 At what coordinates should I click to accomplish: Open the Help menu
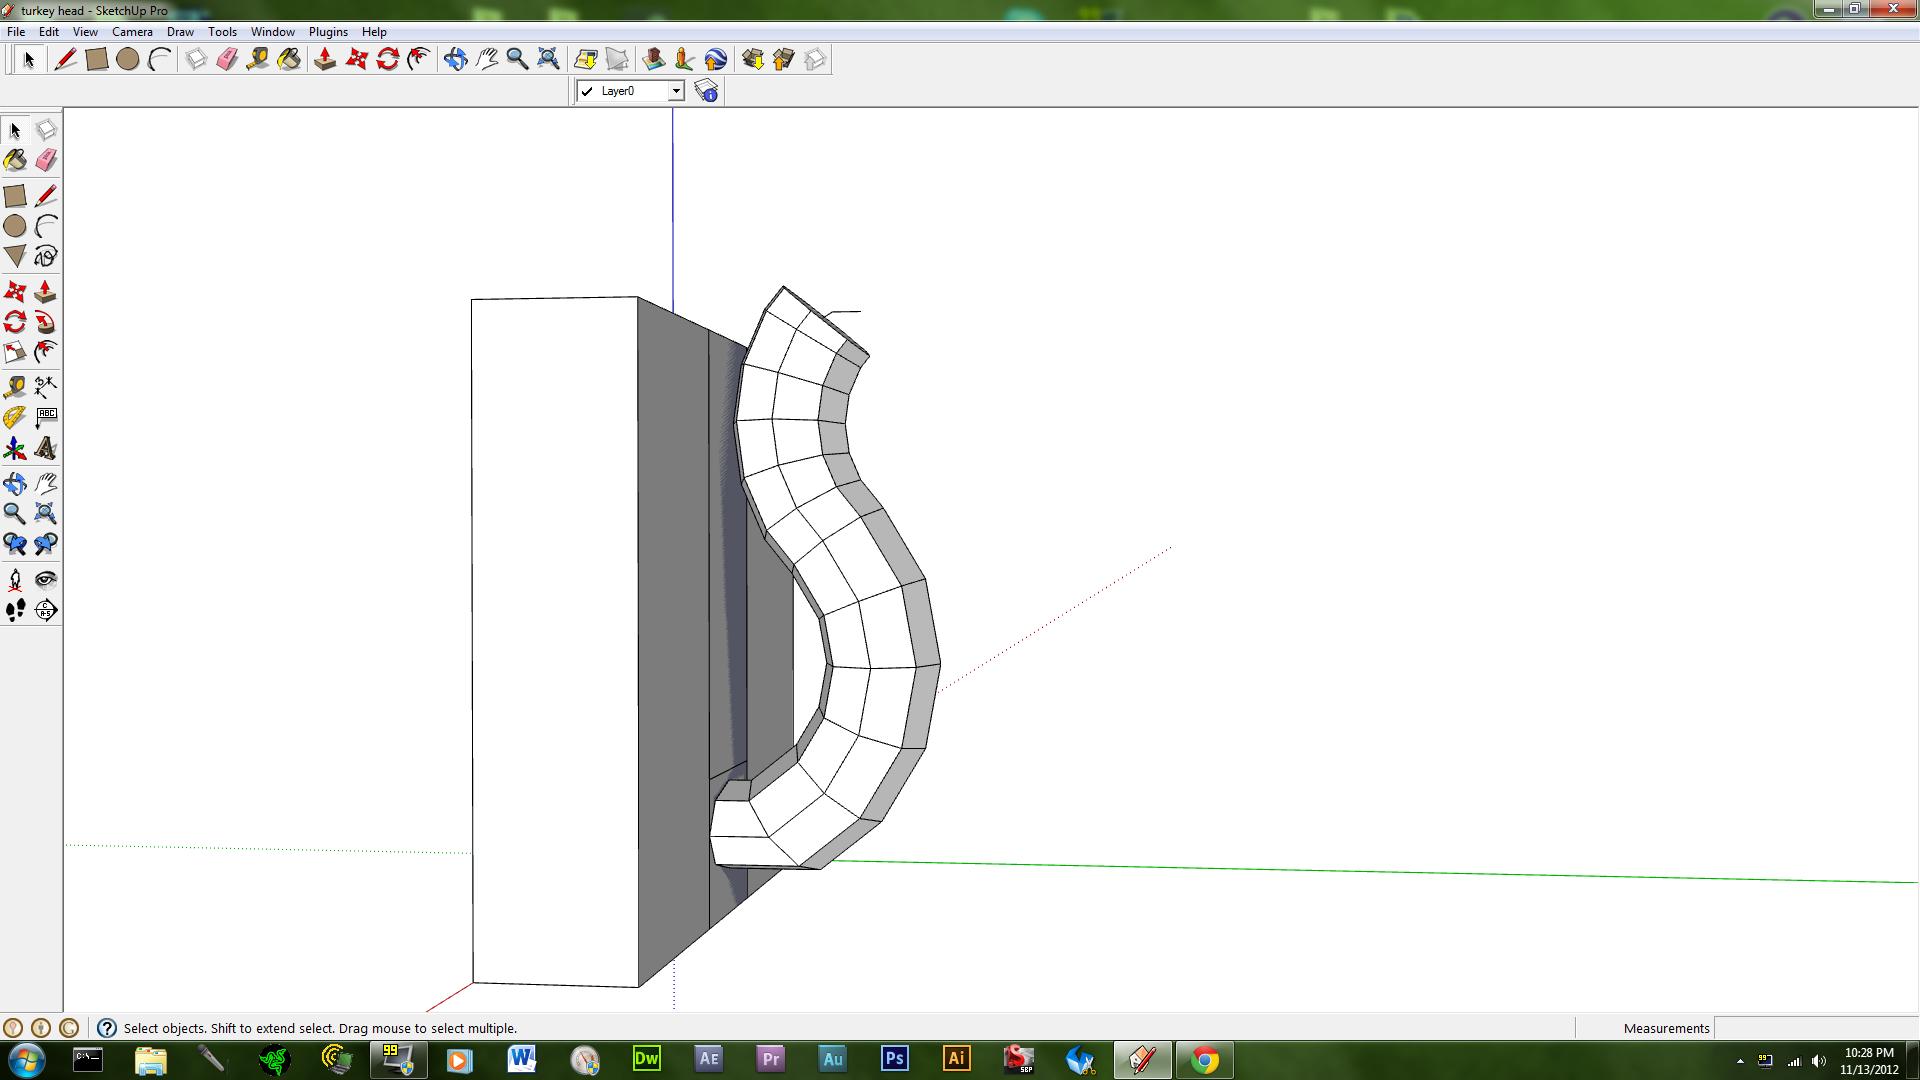pyautogui.click(x=374, y=32)
